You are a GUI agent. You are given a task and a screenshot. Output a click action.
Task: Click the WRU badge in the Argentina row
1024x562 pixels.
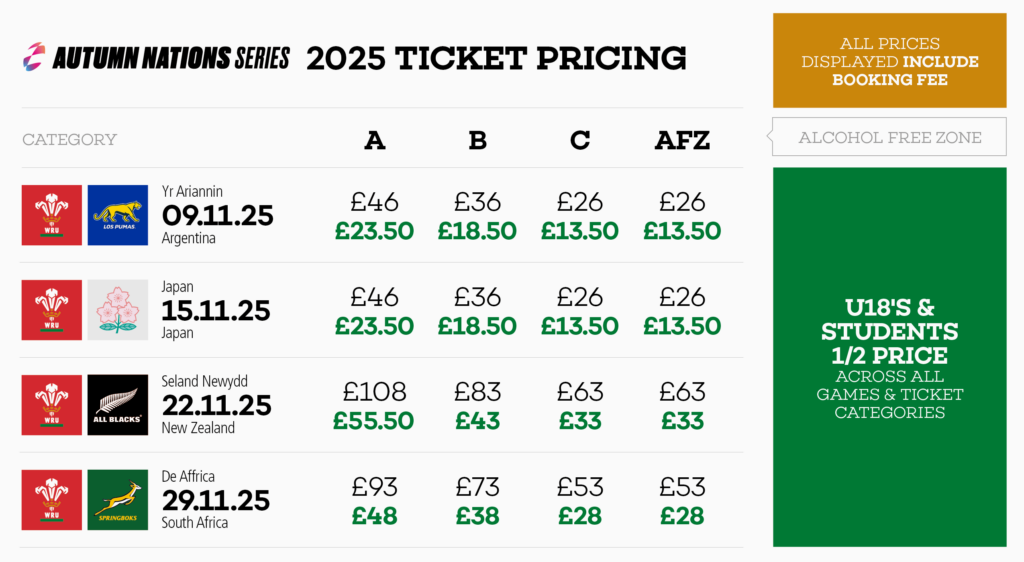[x=52, y=215]
